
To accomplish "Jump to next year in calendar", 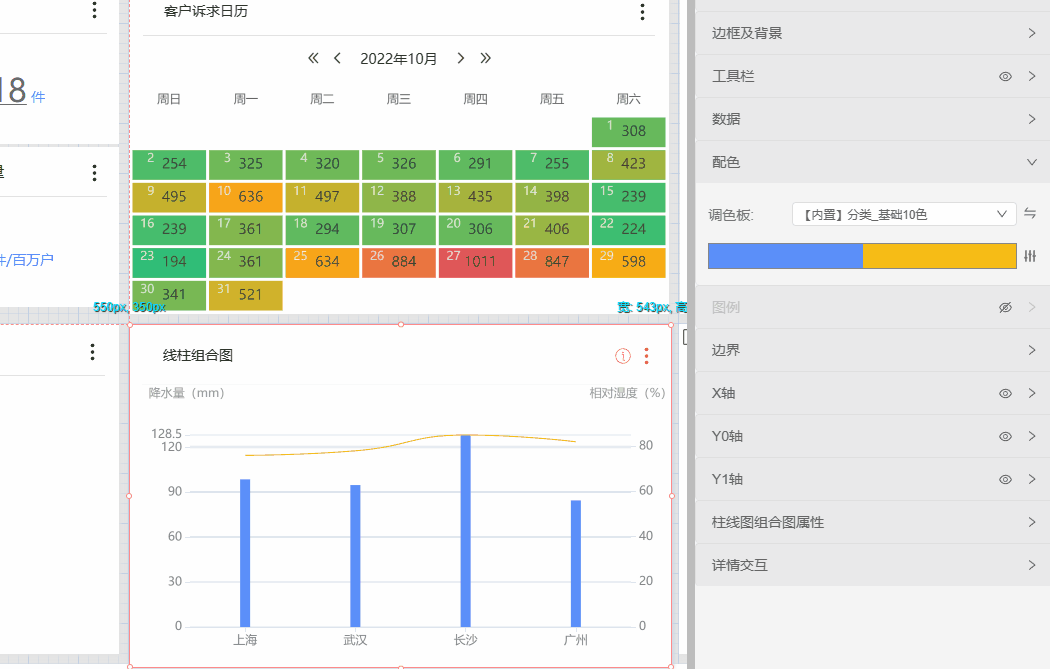I will coord(485,58).
